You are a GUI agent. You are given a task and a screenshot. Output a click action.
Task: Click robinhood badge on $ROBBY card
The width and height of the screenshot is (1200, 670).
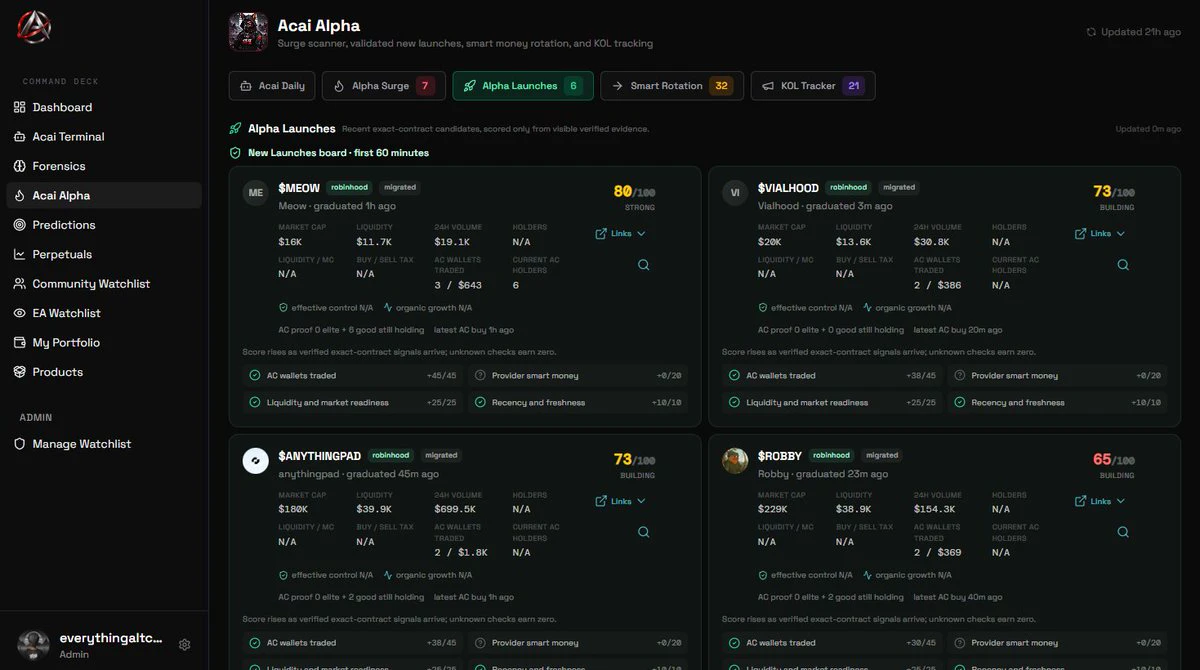coord(831,455)
